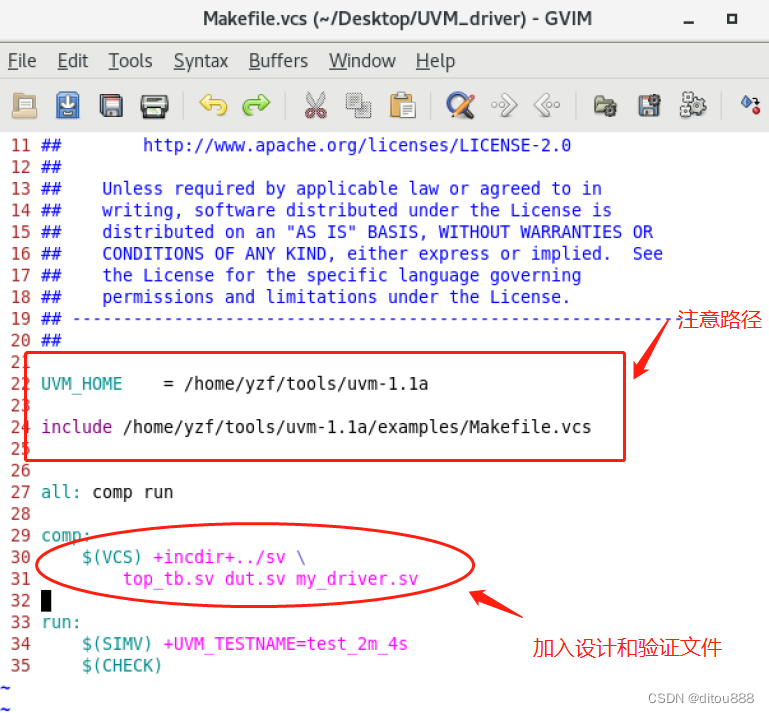Screen dimensions: 769x713
Task: Click the Print toolbar icon
Action: pos(154,105)
